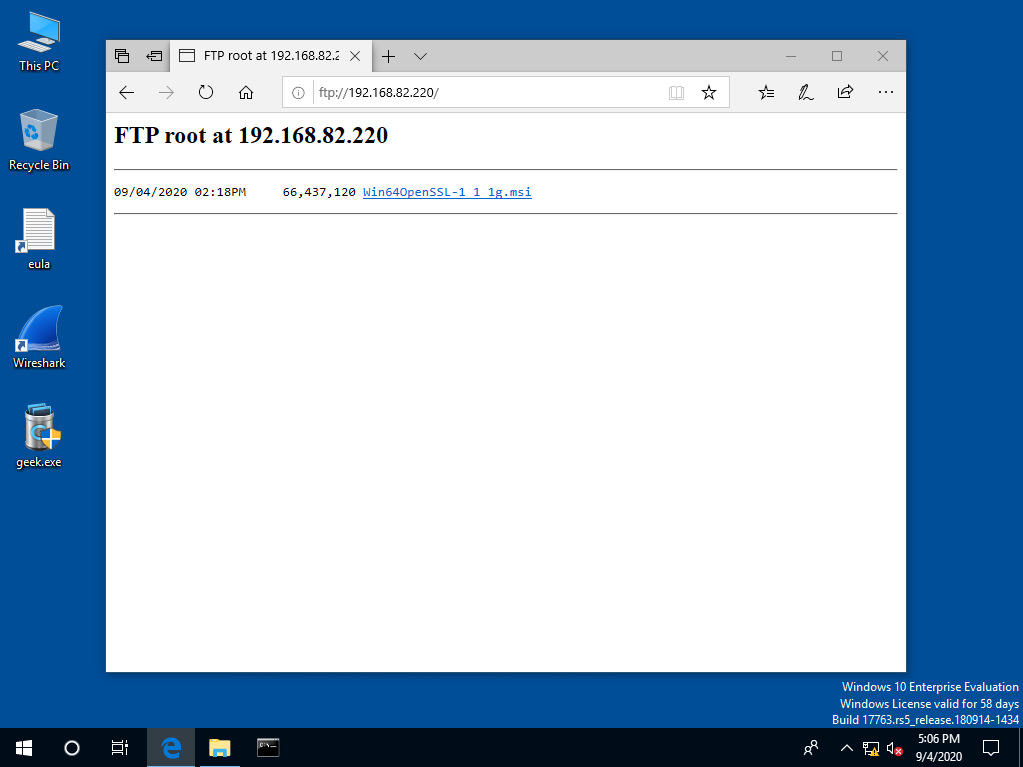The height and width of the screenshot is (767, 1023).
Task: Select This PC desktop icon
Action: tap(39, 42)
